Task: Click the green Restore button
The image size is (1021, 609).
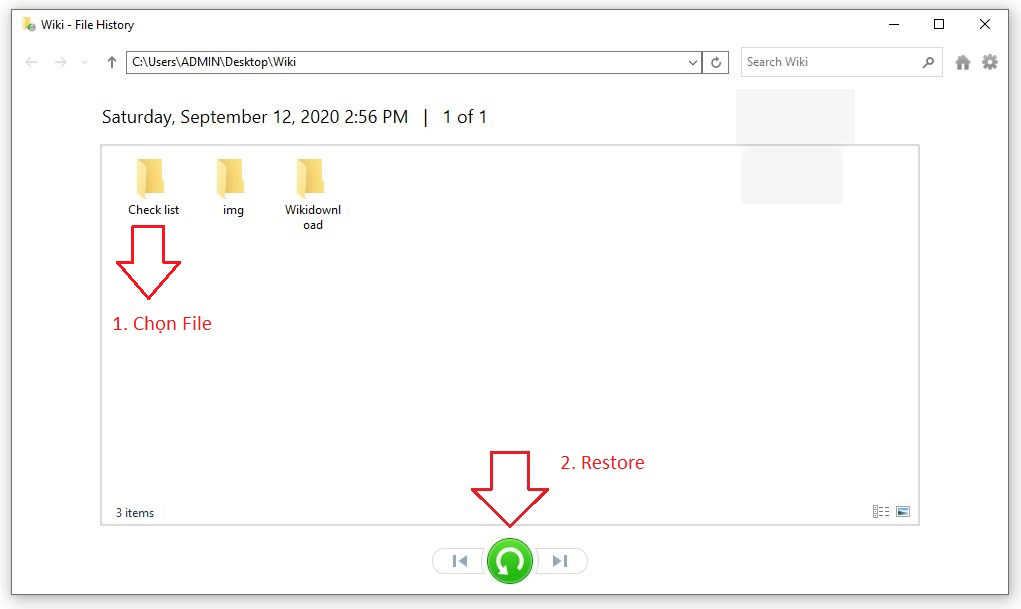Action: 510,561
